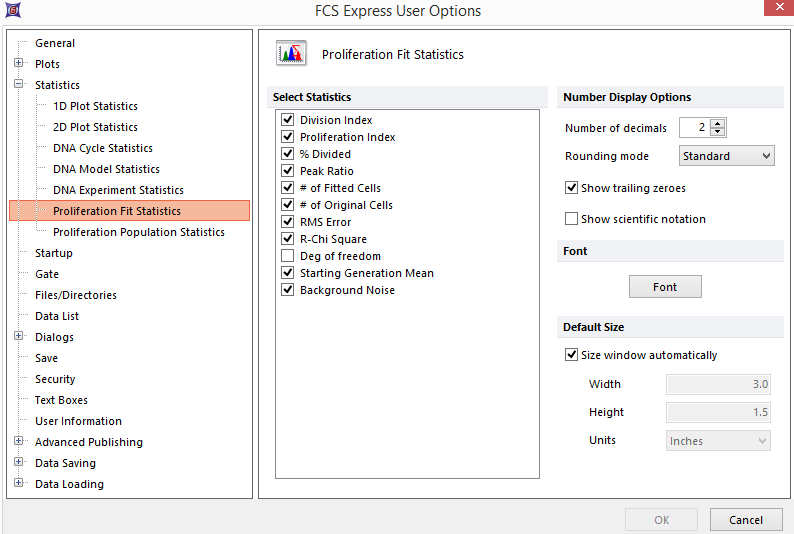The height and width of the screenshot is (534, 794).
Task: Open the Rounding mode dropdown
Action: [x=726, y=156]
